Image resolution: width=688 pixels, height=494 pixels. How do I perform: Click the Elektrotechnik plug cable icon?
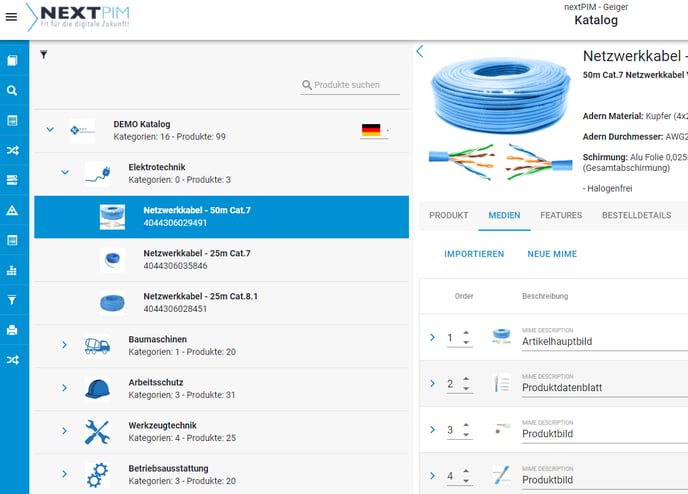(x=97, y=173)
